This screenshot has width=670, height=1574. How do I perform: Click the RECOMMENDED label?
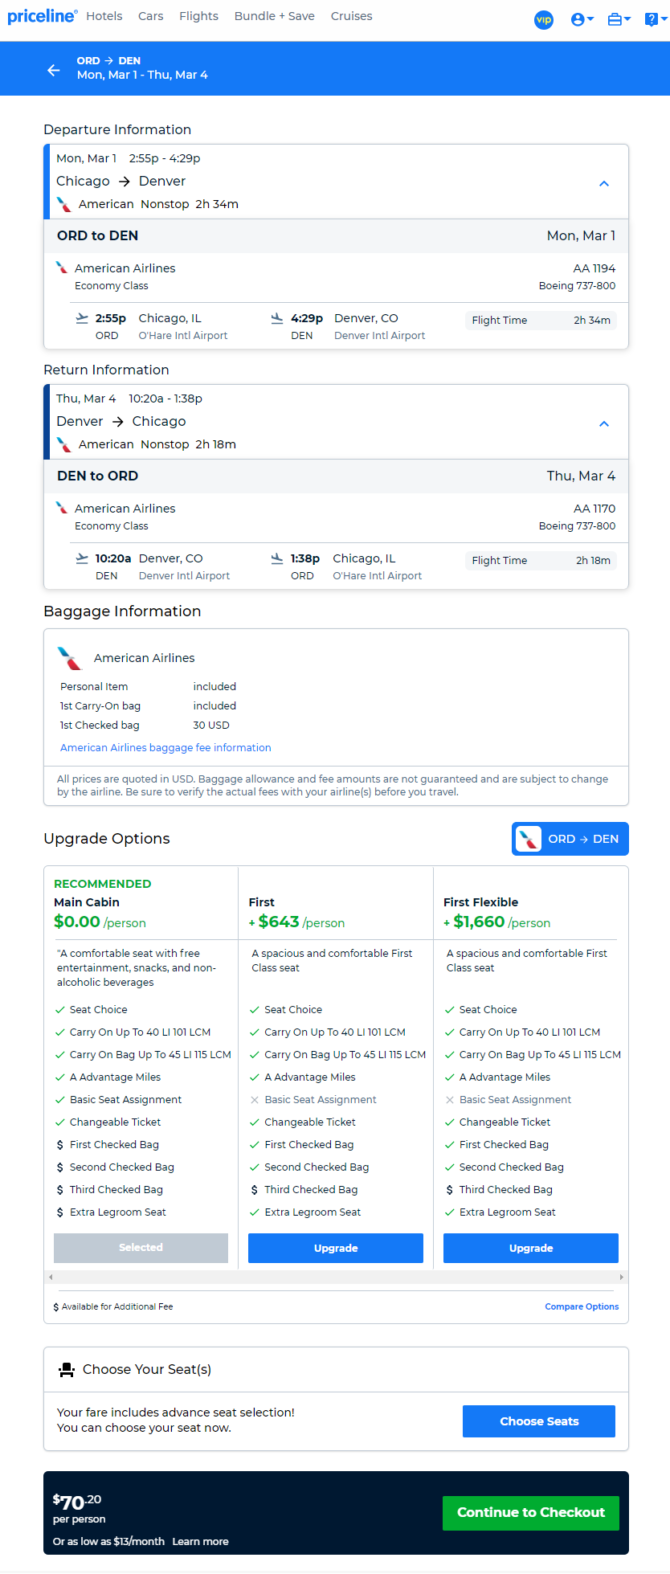[103, 884]
